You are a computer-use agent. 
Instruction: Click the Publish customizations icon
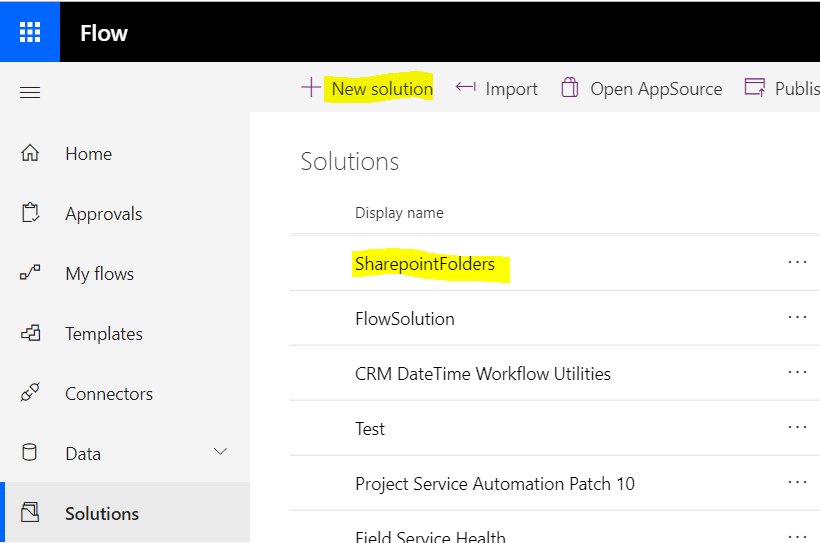pos(755,87)
